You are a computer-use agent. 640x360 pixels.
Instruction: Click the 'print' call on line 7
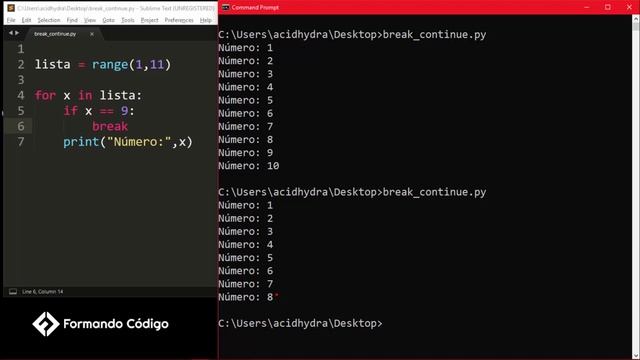pyautogui.click(x=81, y=142)
